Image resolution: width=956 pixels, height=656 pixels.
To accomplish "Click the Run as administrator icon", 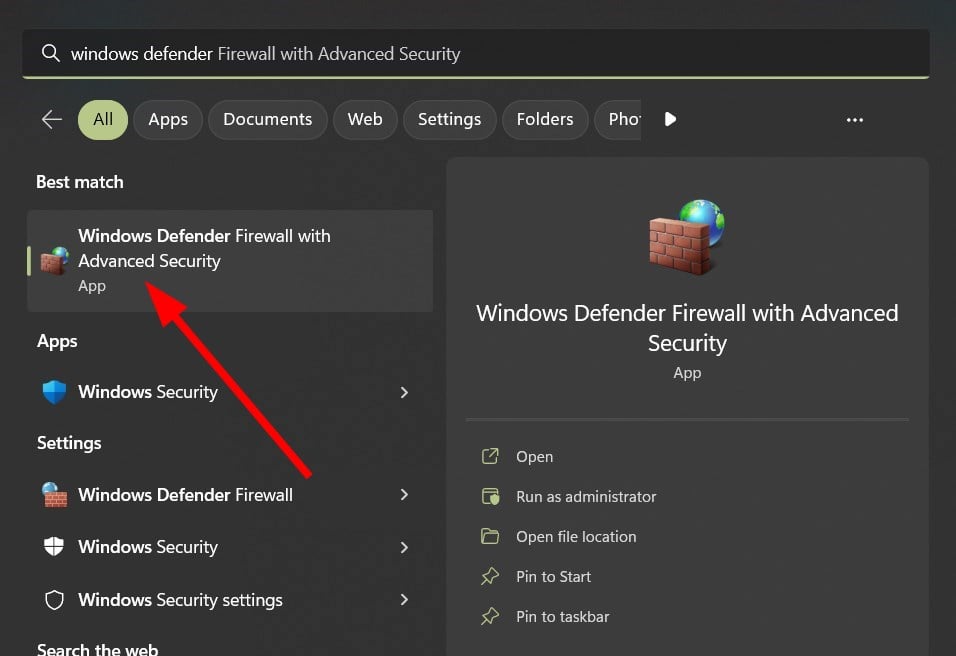I will point(489,496).
